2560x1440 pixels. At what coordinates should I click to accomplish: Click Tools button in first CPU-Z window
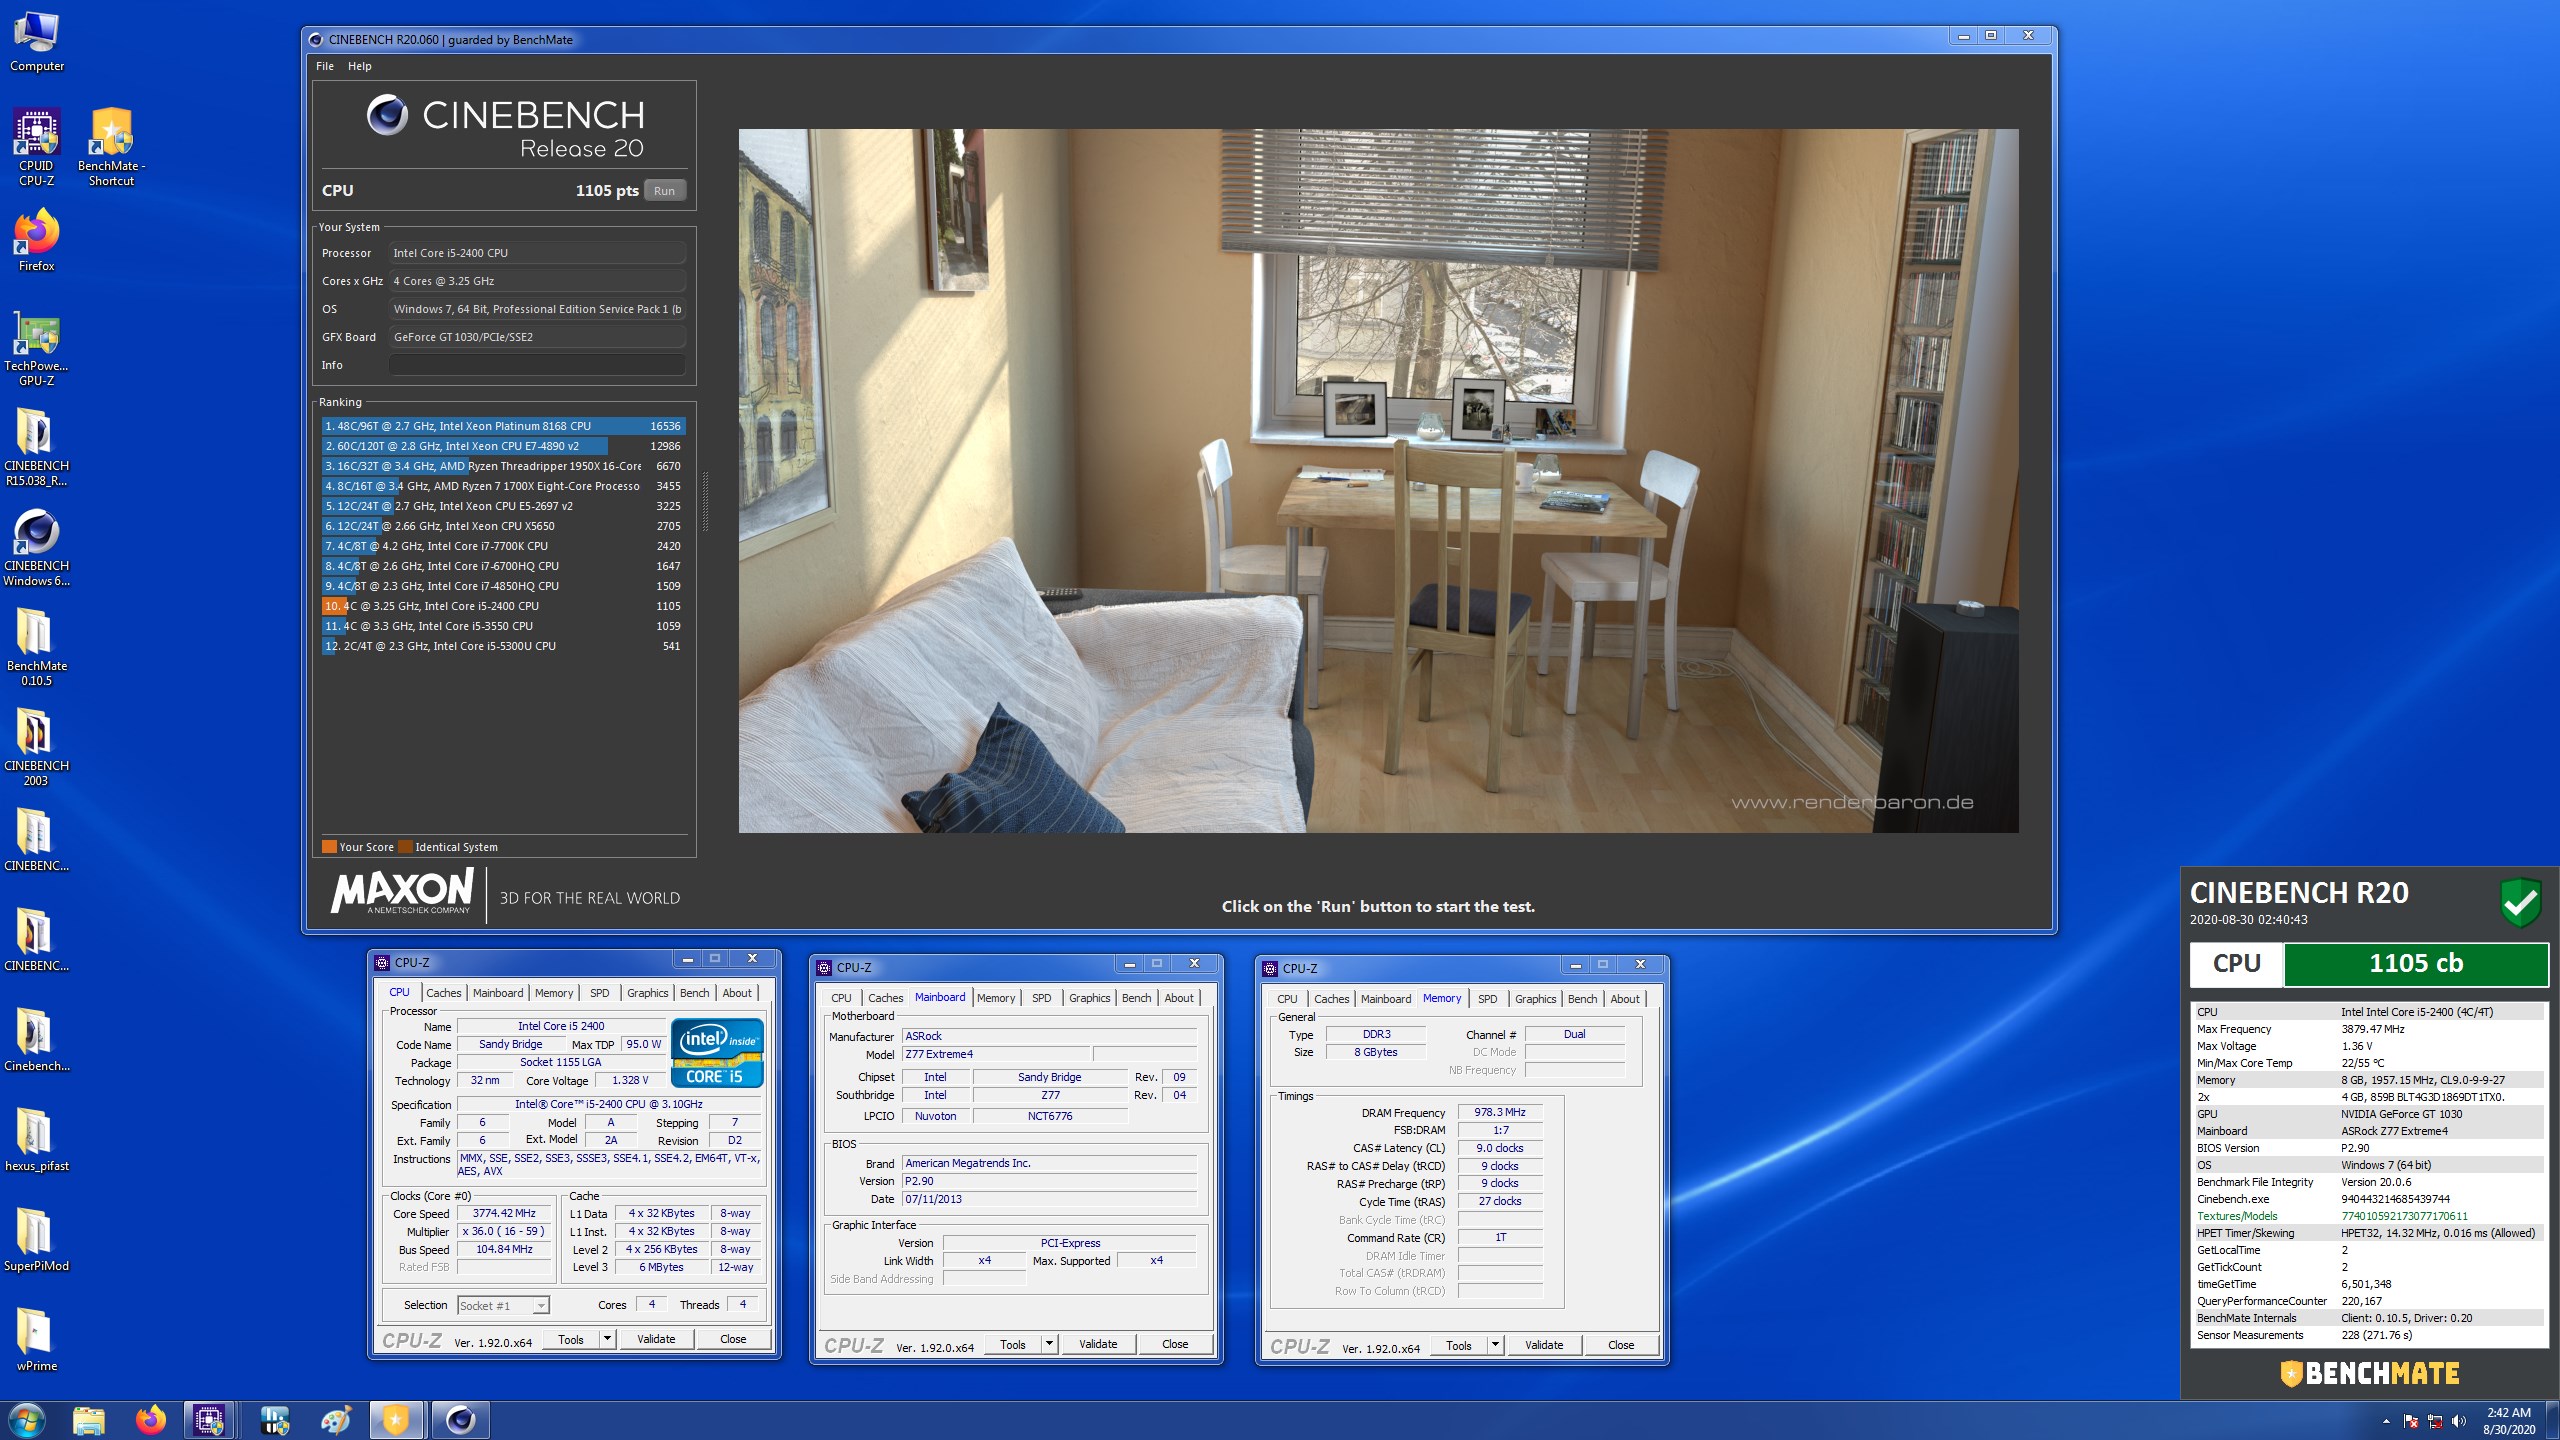tap(571, 1339)
